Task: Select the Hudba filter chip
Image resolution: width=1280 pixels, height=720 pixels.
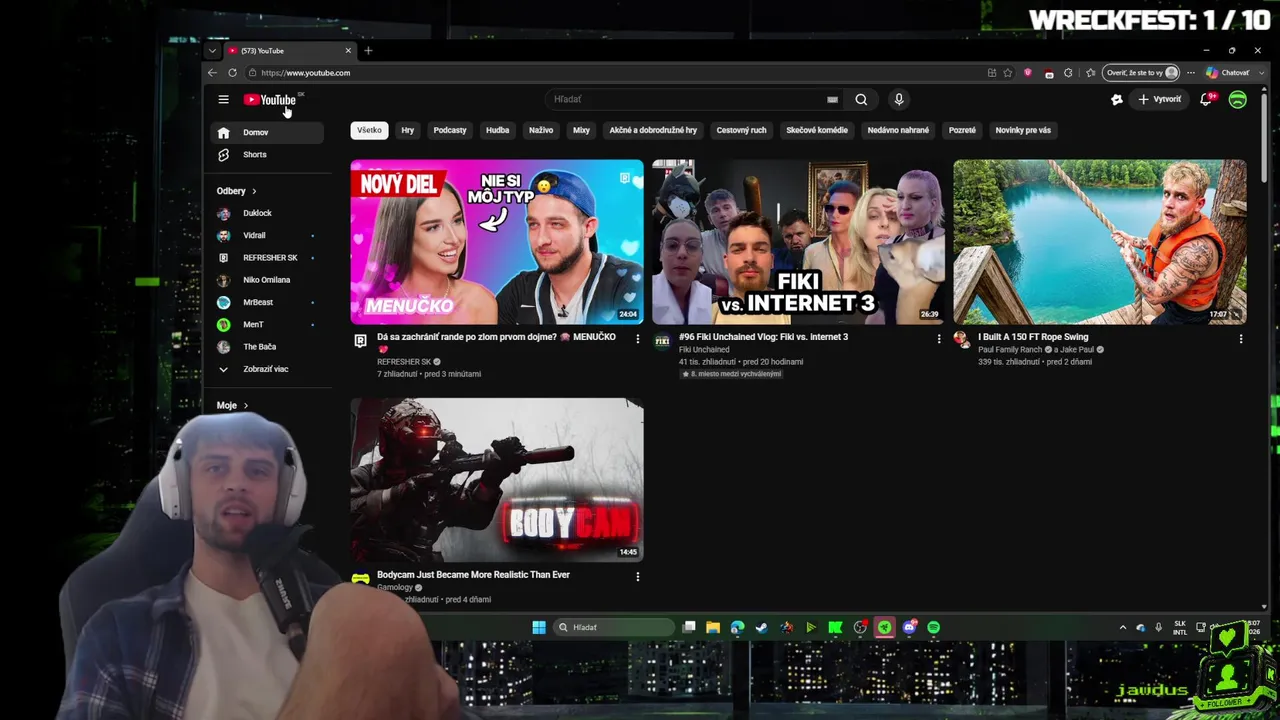Action: (497, 130)
